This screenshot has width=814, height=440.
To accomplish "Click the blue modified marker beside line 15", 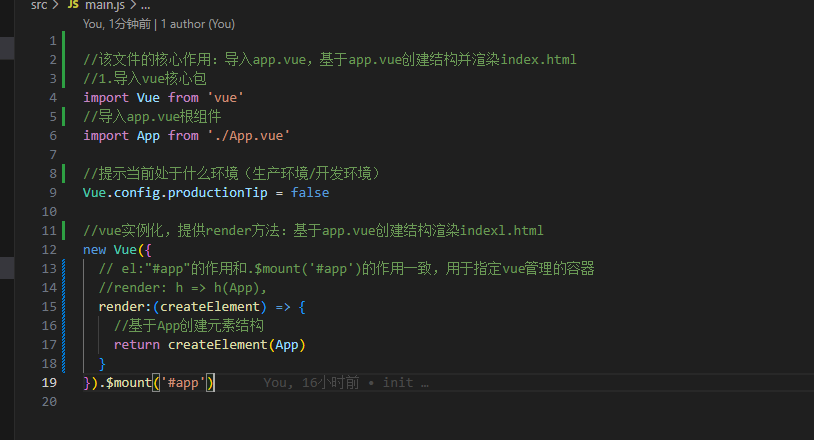I will (x=63, y=307).
